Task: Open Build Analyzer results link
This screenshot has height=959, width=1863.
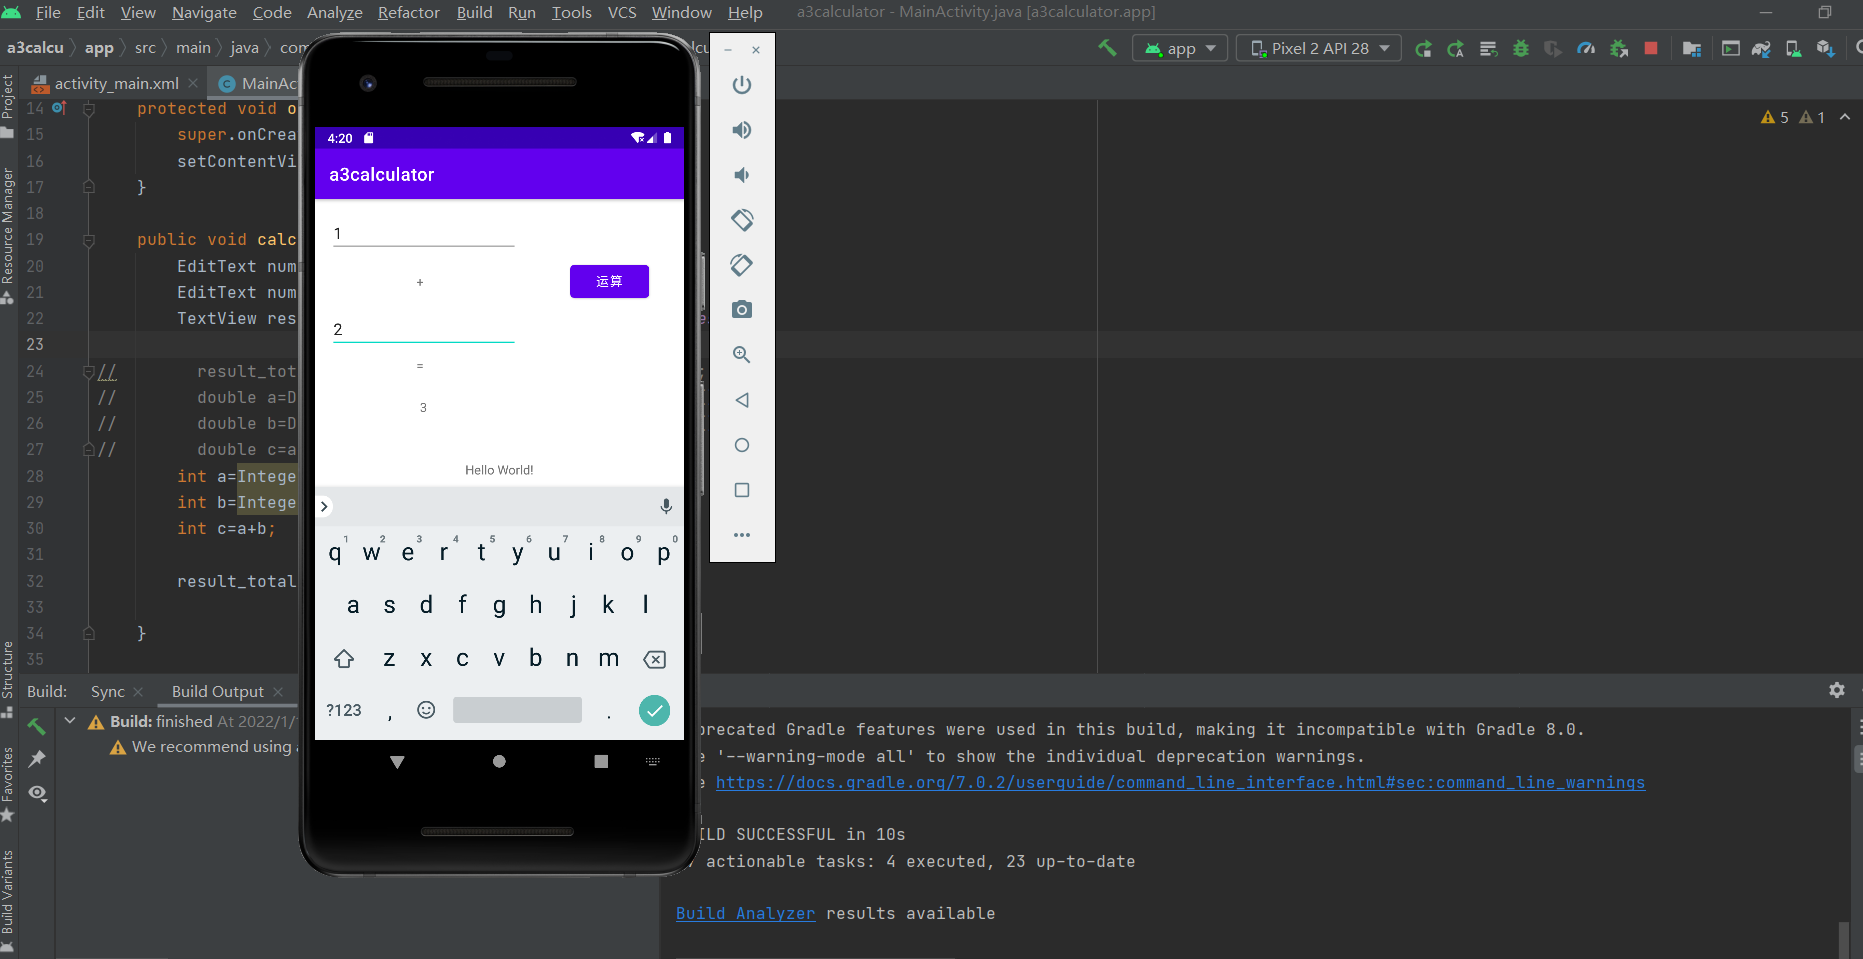Action: point(745,913)
